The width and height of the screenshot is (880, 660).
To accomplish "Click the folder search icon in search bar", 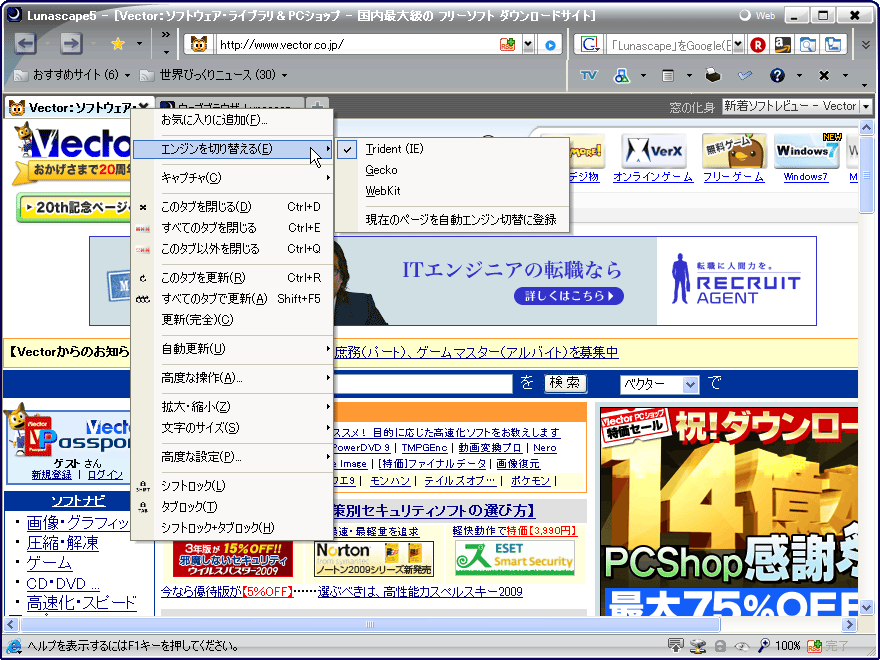I will (x=833, y=45).
